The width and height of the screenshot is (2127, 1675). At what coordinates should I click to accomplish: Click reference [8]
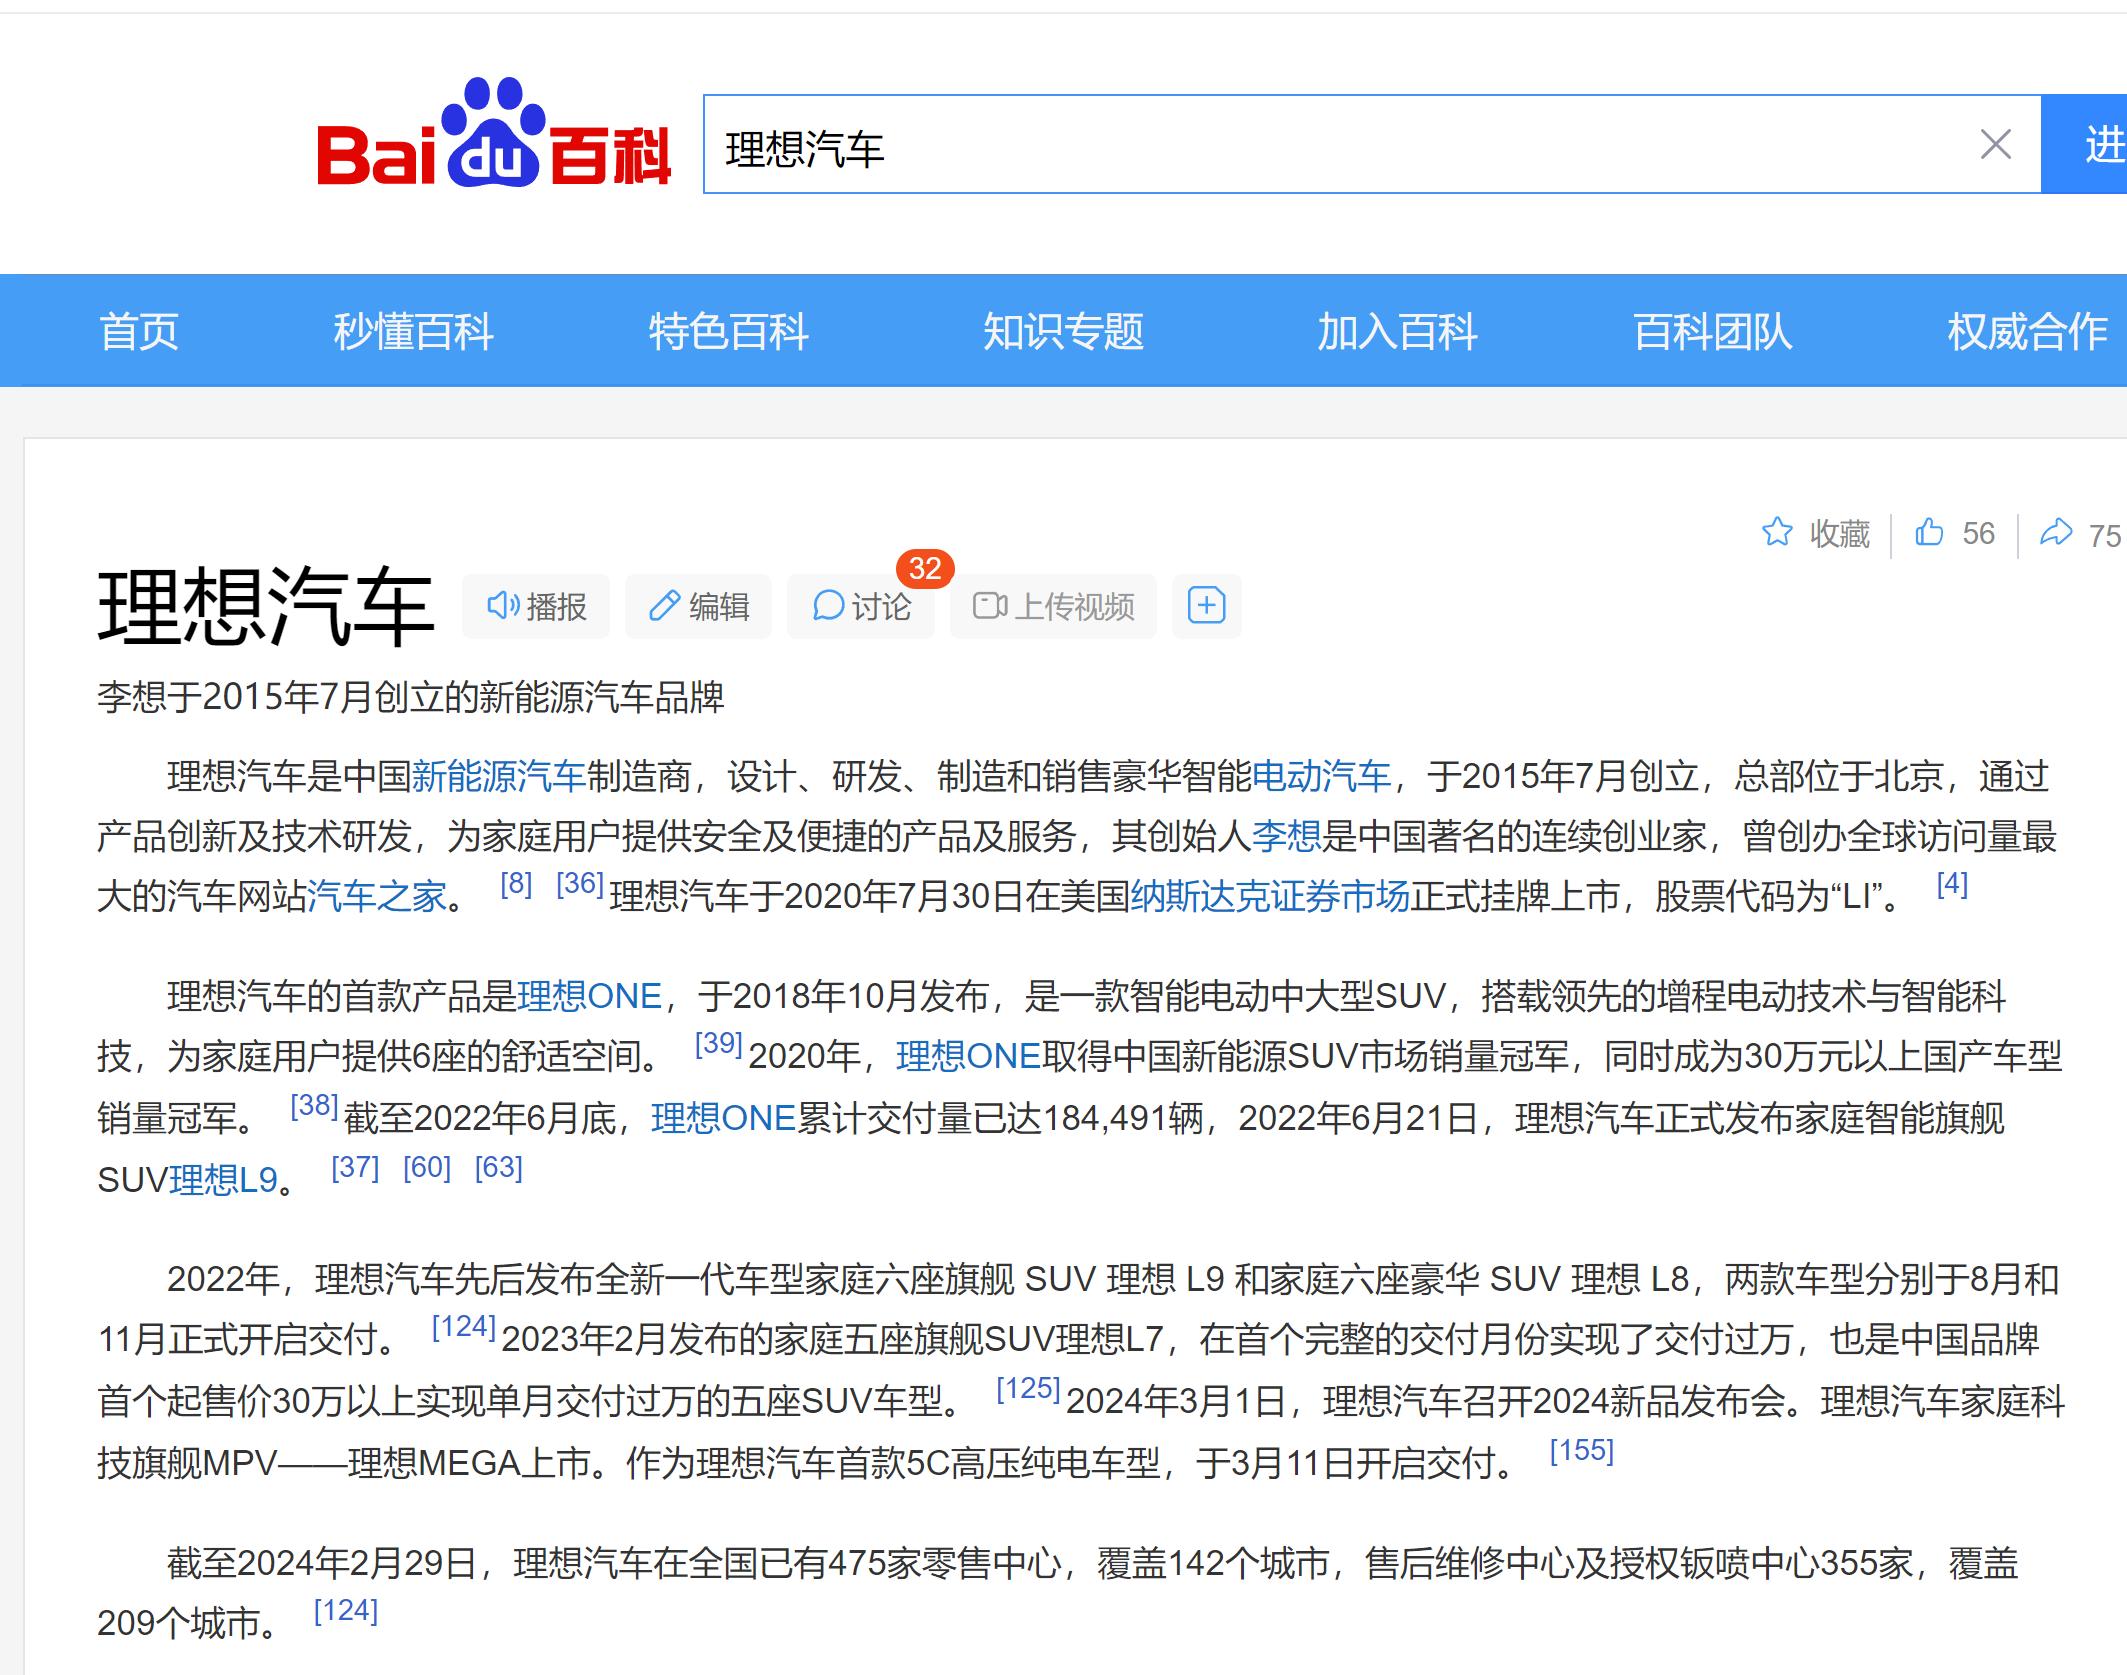click(516, 884)
